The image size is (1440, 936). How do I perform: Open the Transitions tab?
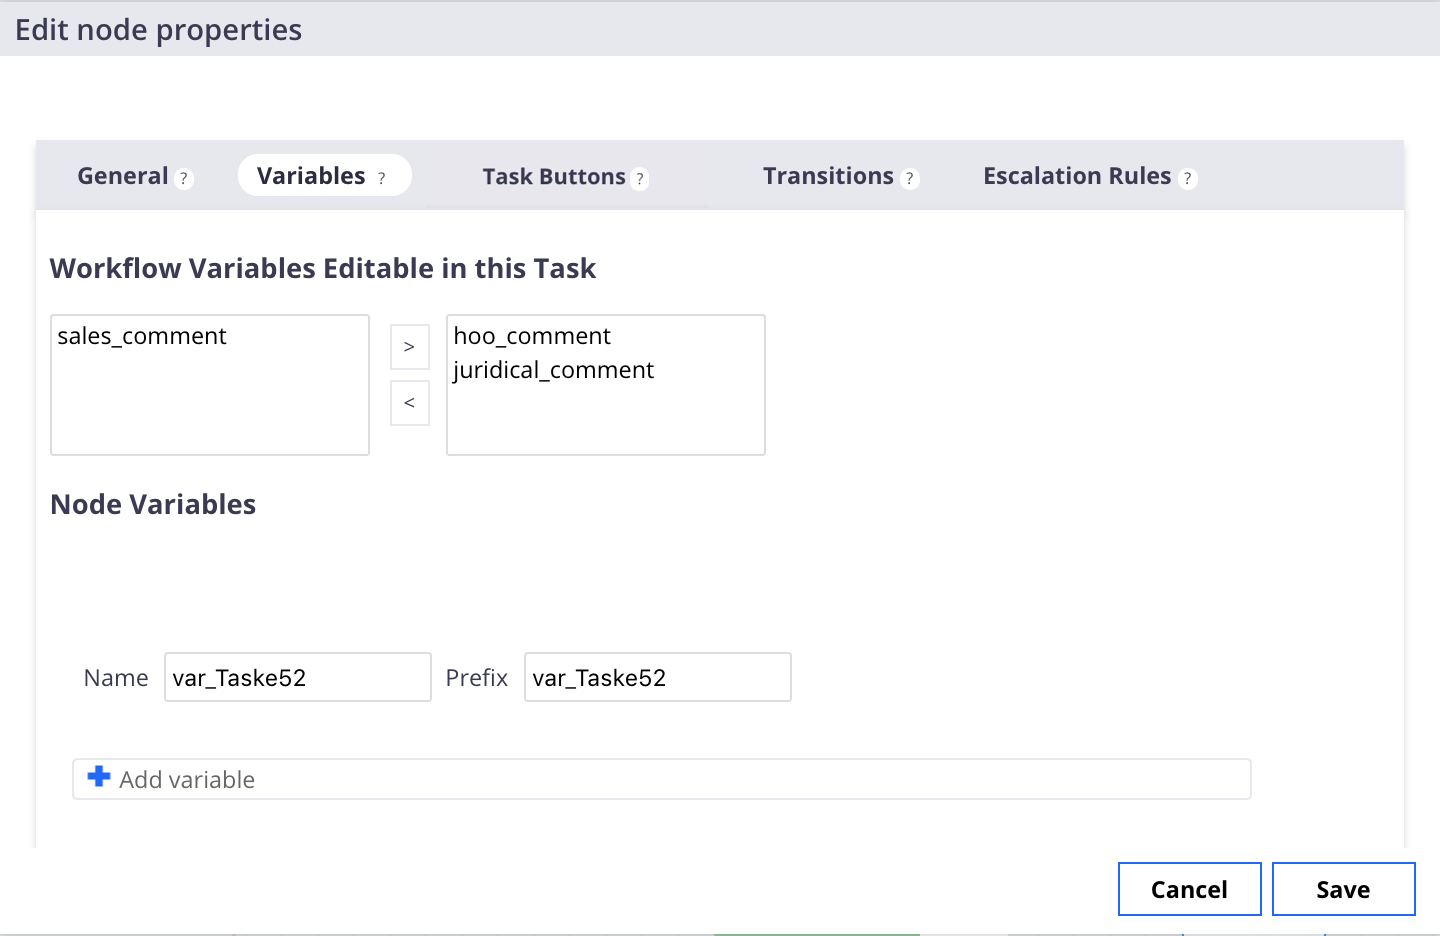[x=828, y=176]
